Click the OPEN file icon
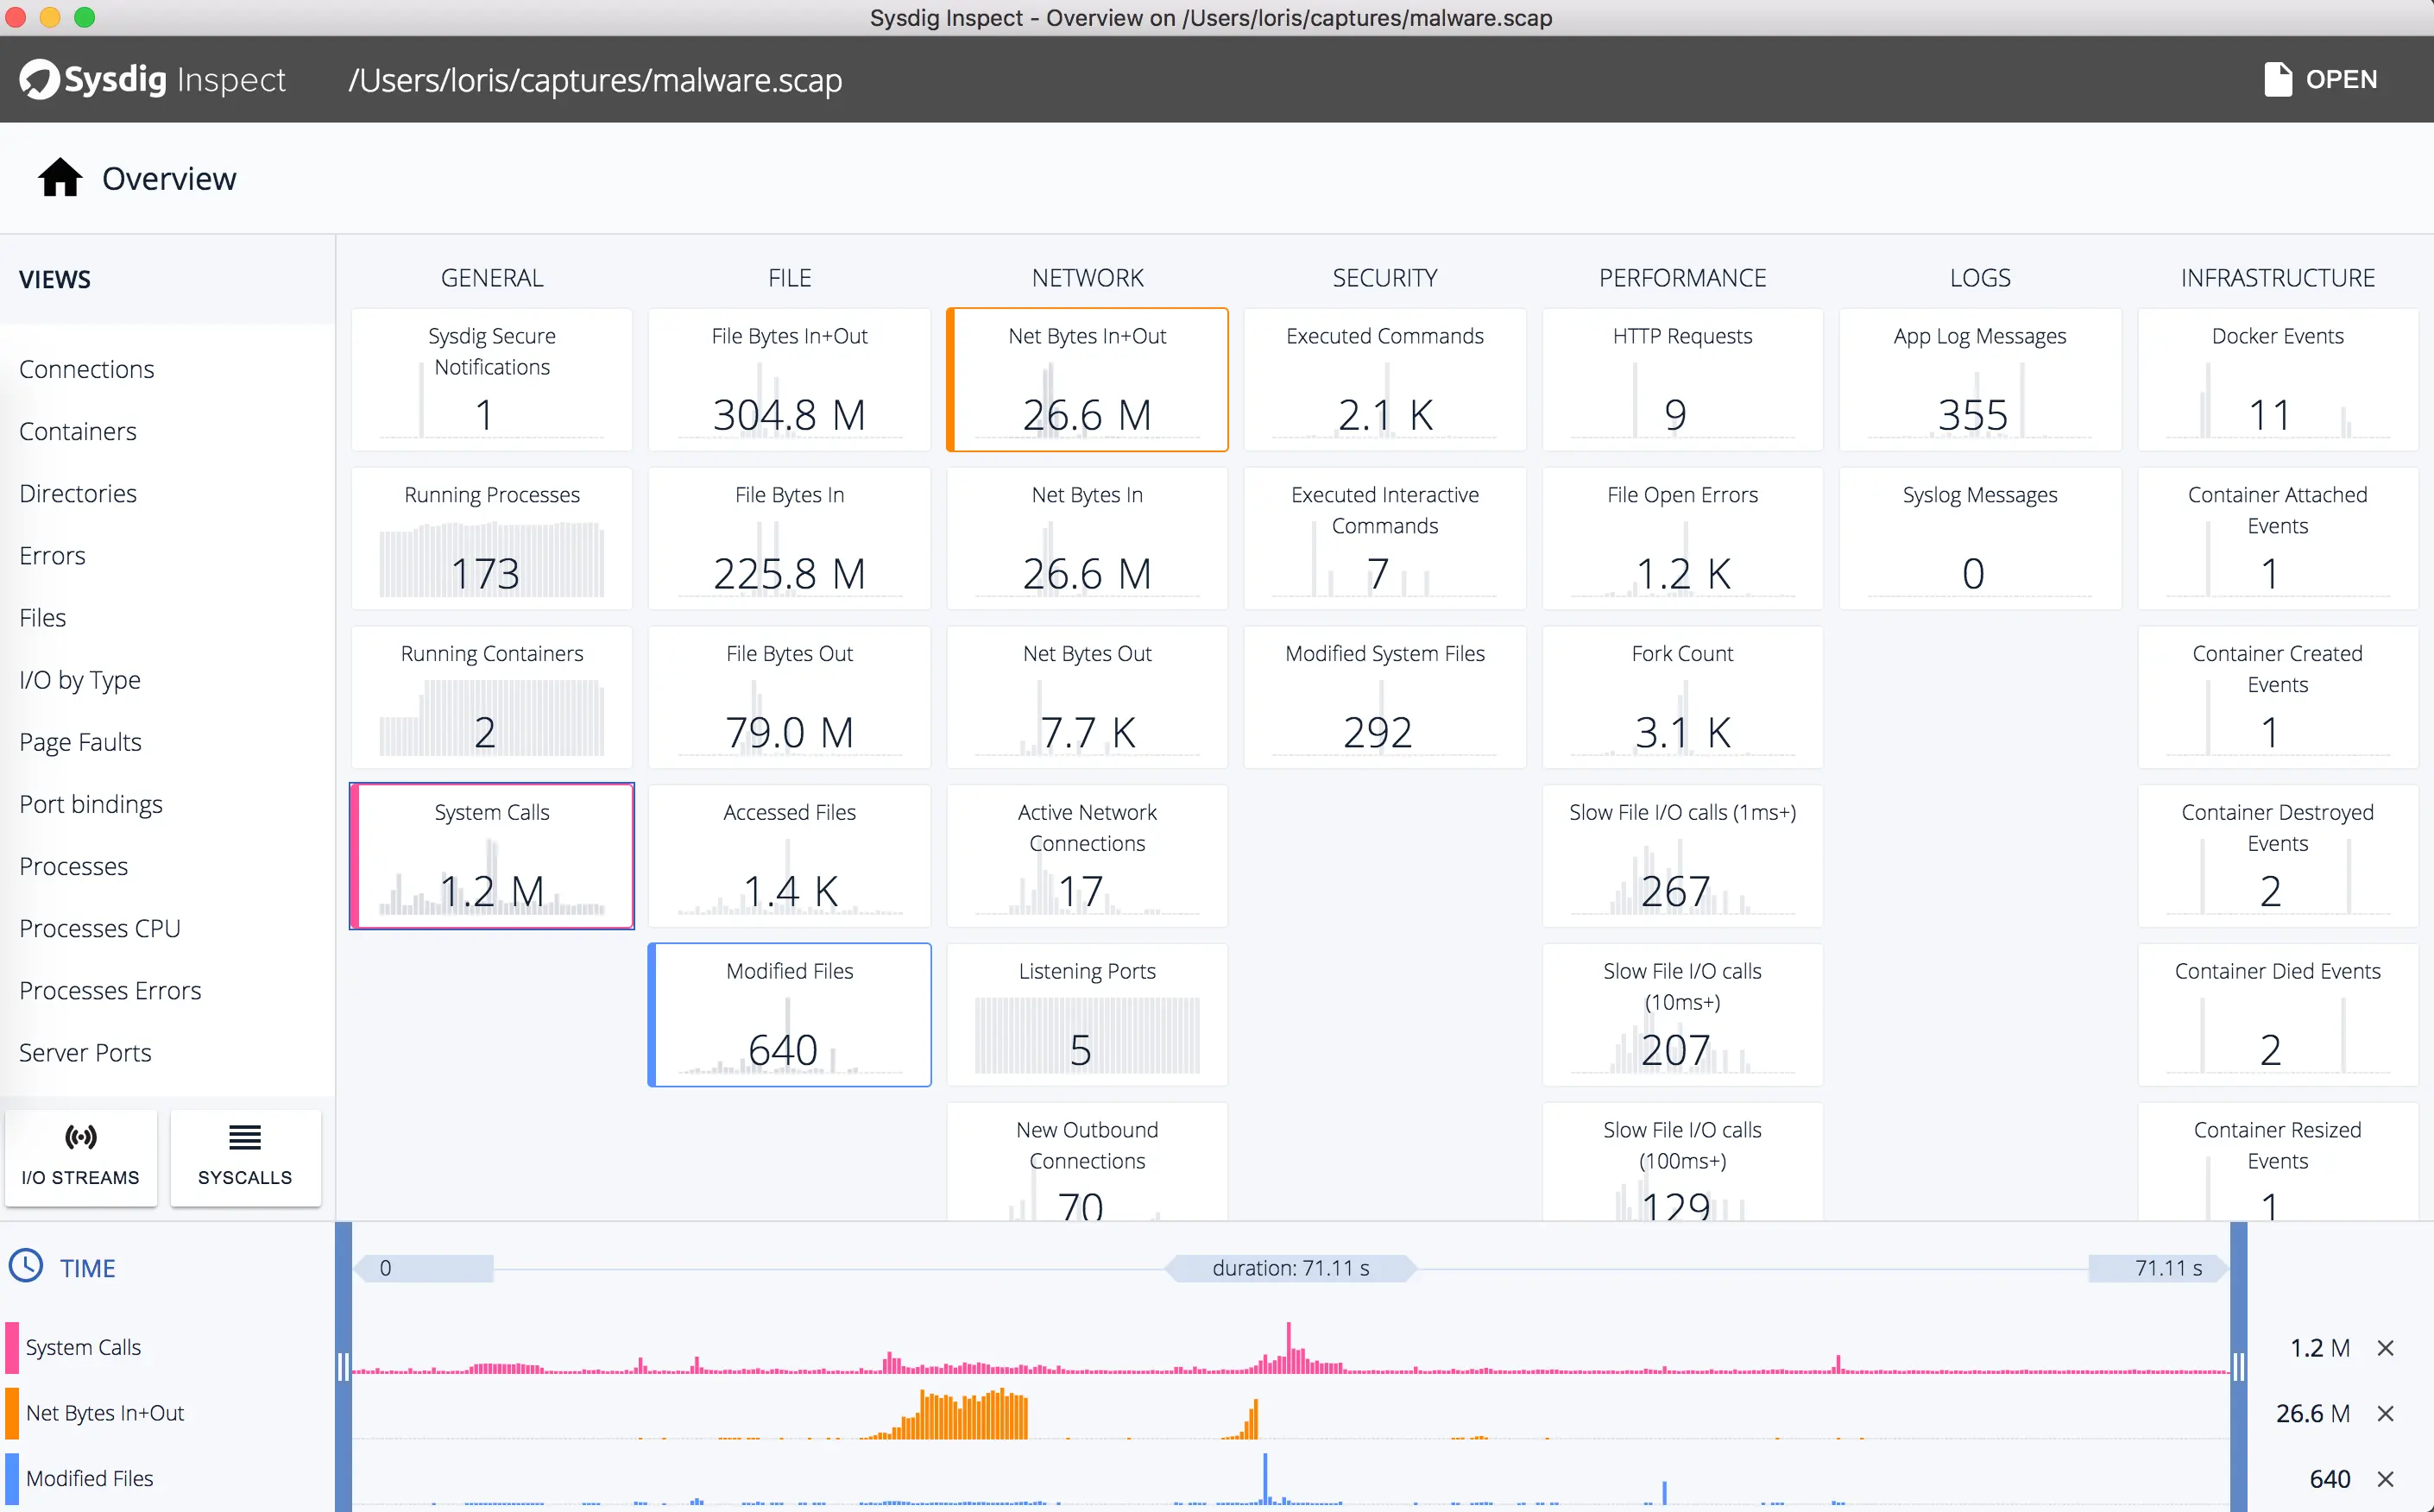Image resolution: width=2434 pixels, height=1512 pixels. tap(2277, 79)
